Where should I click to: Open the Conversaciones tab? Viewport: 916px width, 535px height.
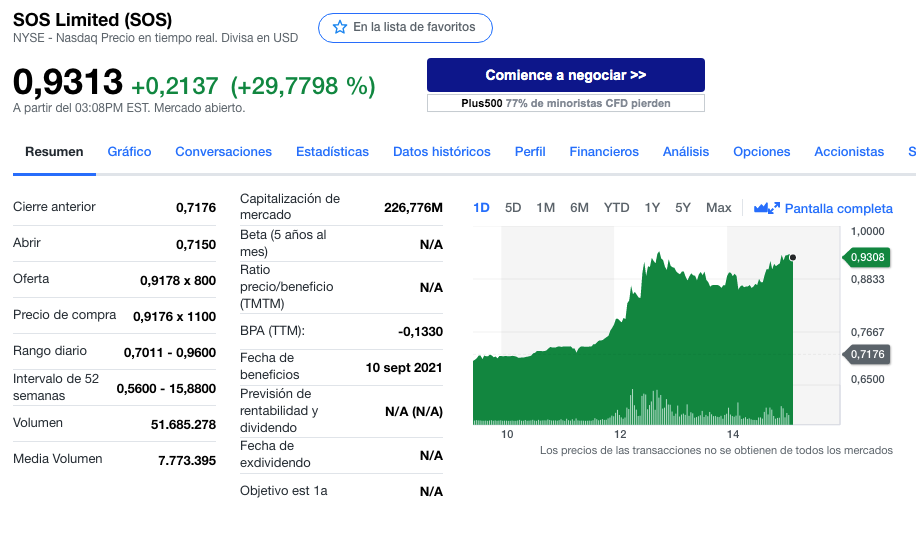click(x=224, y=152)
